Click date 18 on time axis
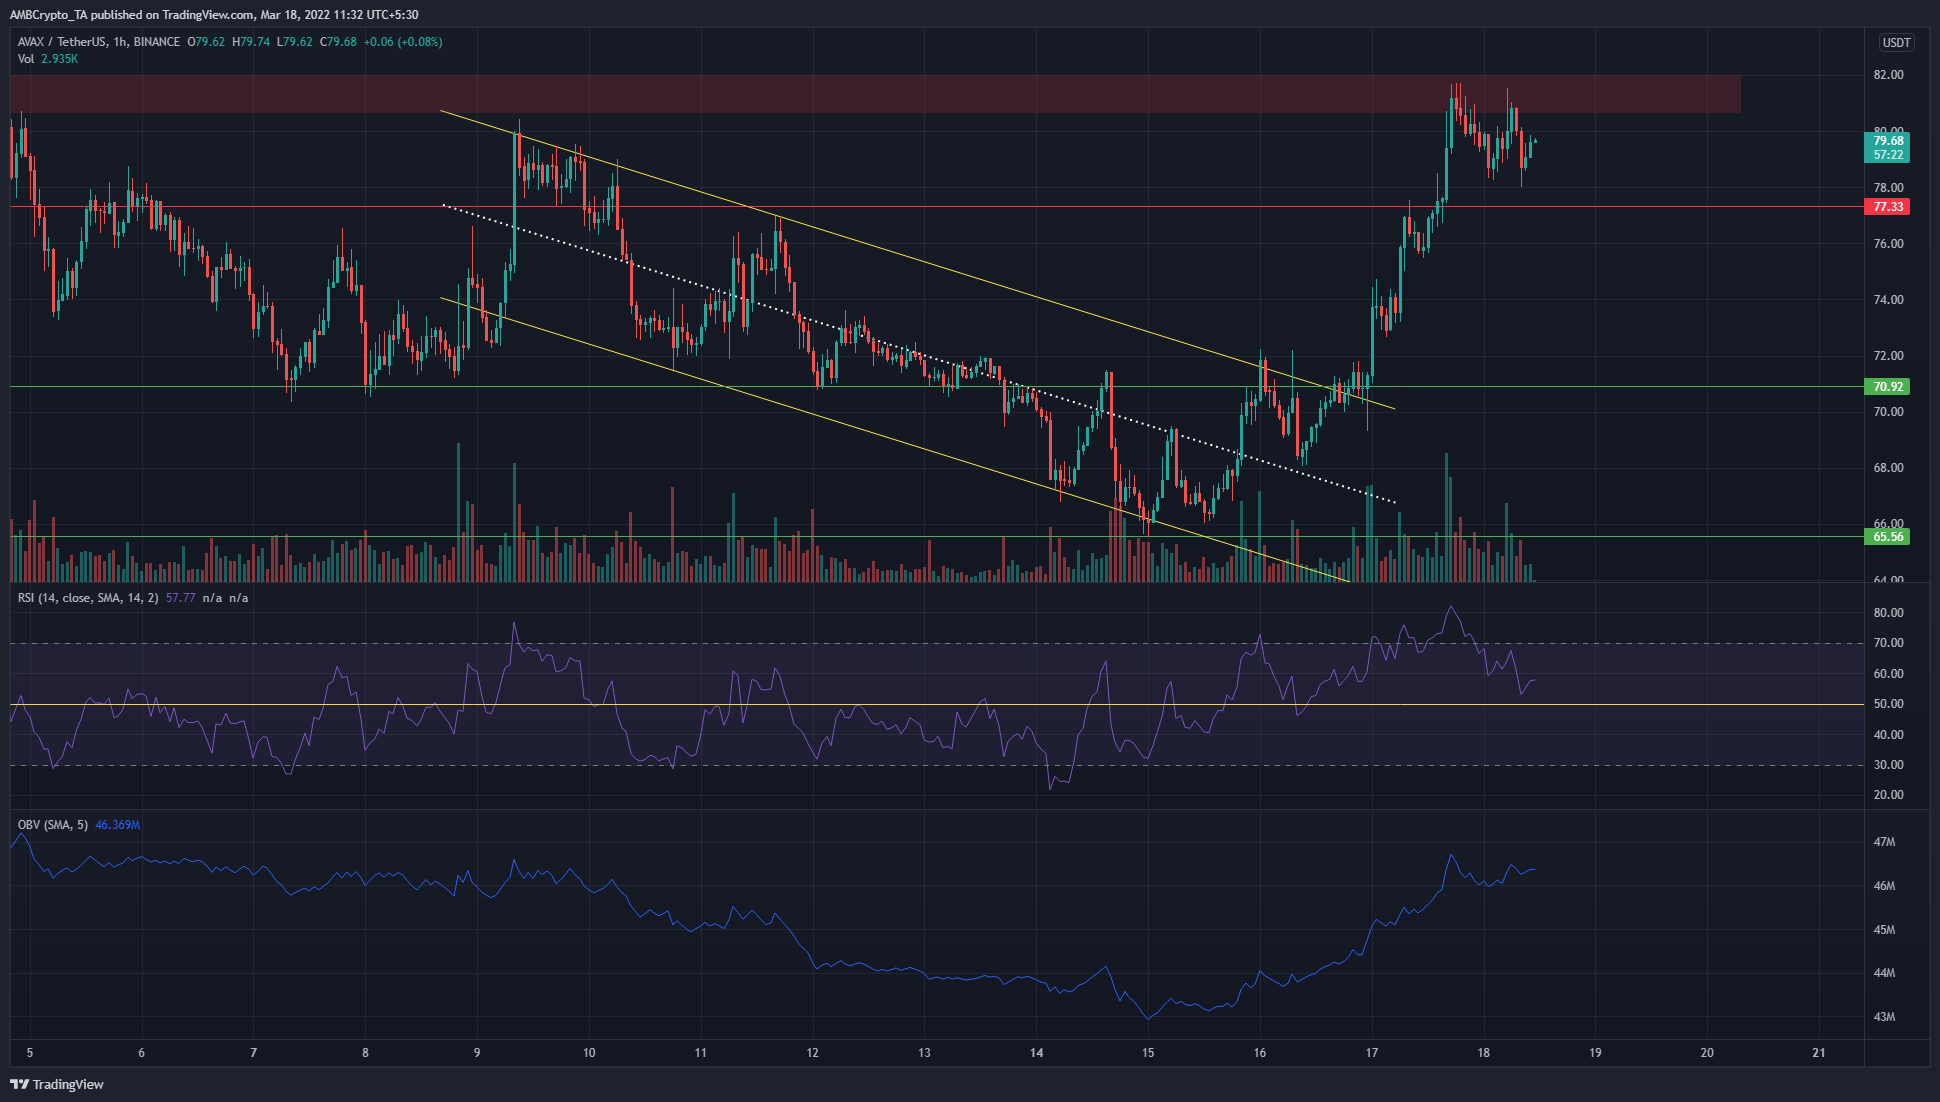 (x=1483, y=1052)
